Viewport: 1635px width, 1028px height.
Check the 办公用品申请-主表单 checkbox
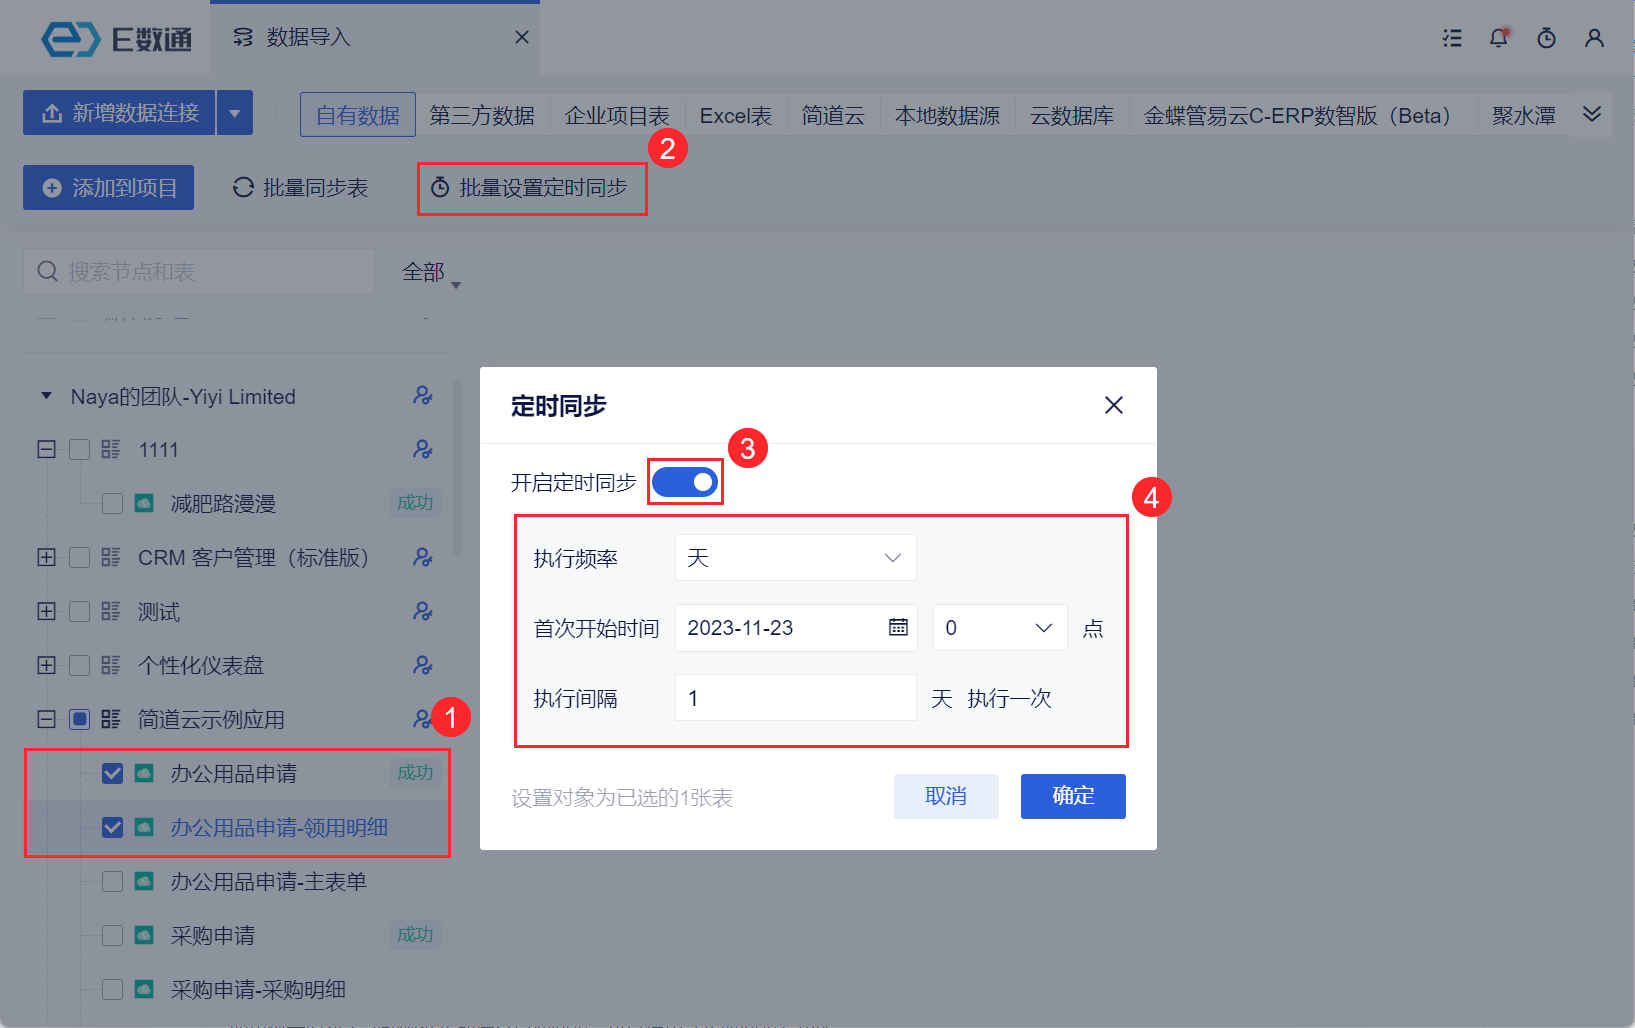click(113, 881)
